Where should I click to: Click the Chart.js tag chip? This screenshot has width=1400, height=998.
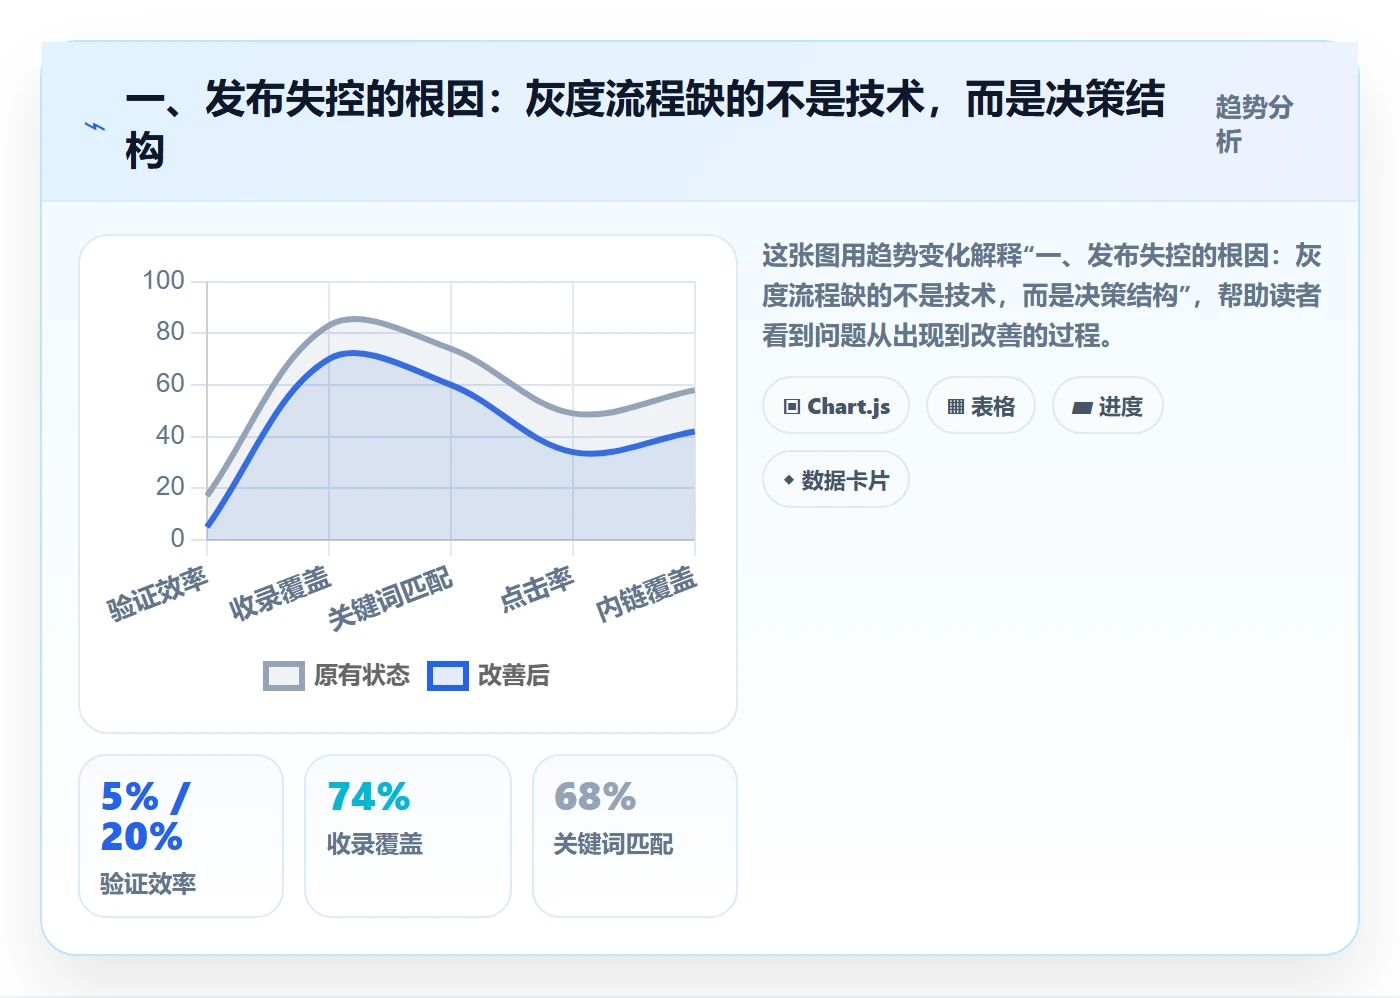click(x=836, y=406)
